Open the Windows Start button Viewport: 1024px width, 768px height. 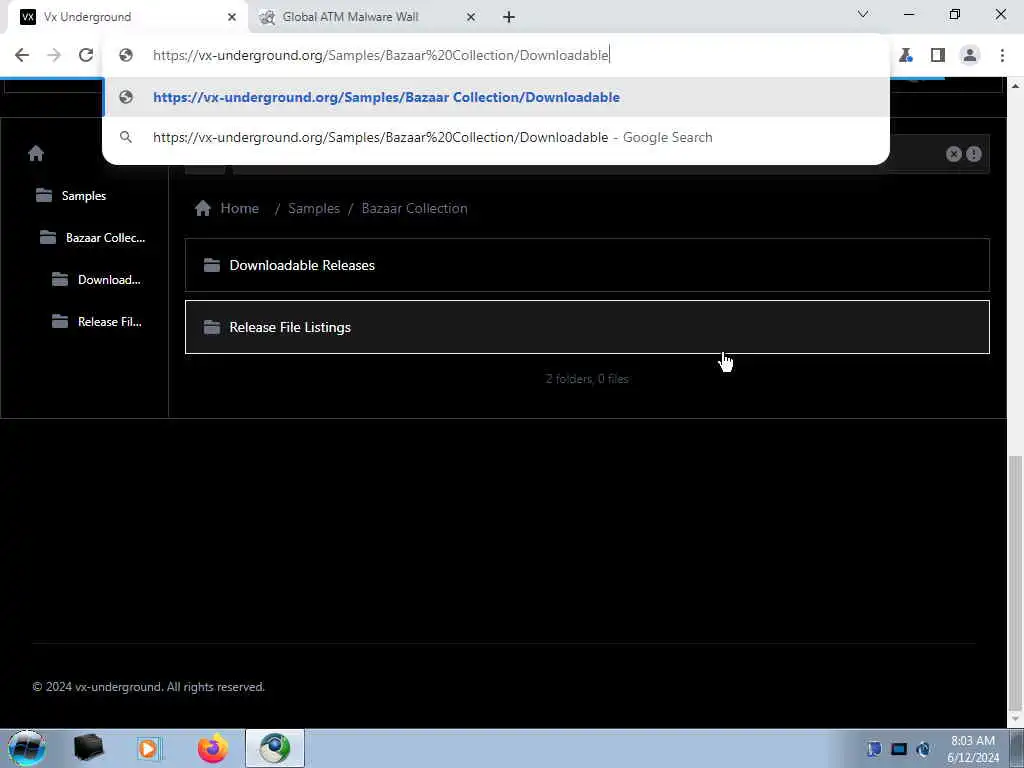[26, 748]
